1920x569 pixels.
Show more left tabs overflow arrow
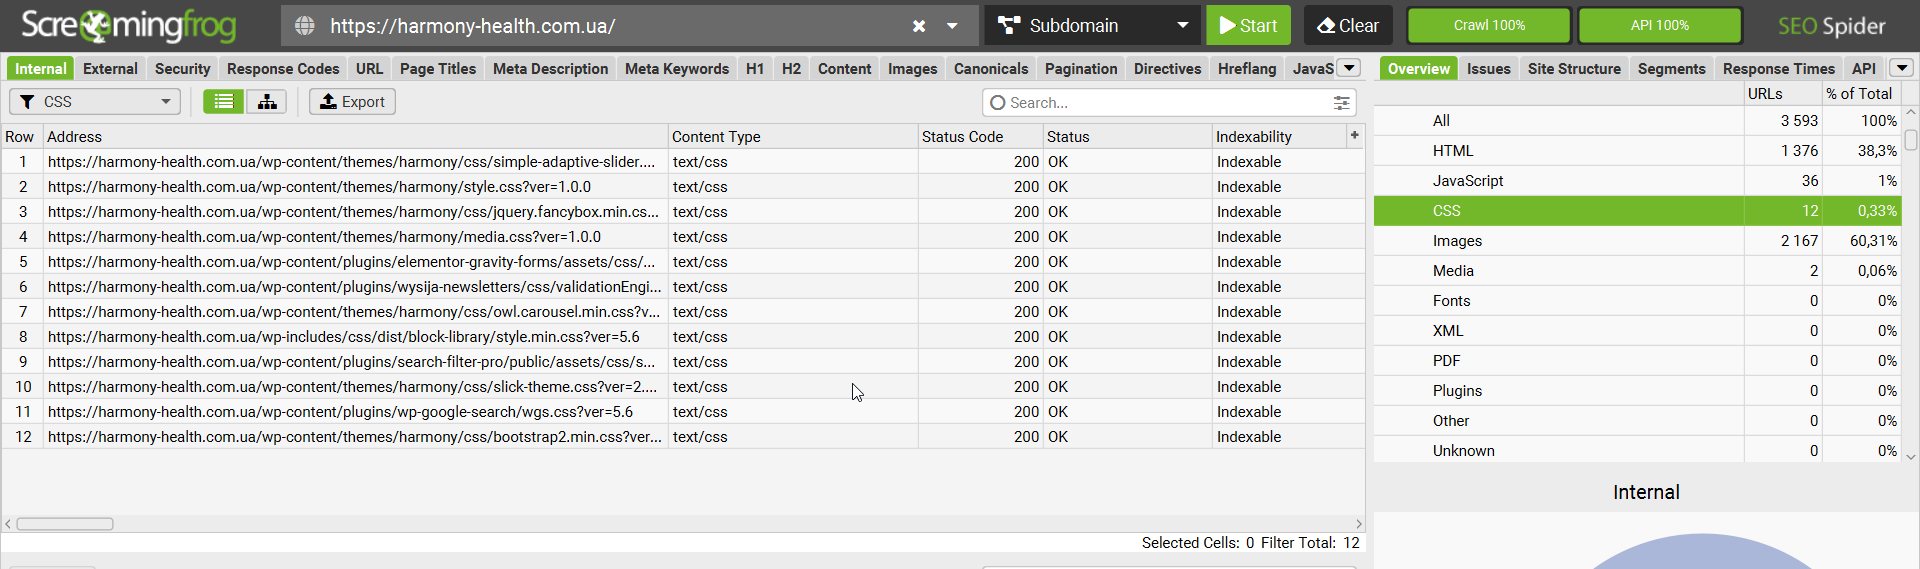point(1349,68)
